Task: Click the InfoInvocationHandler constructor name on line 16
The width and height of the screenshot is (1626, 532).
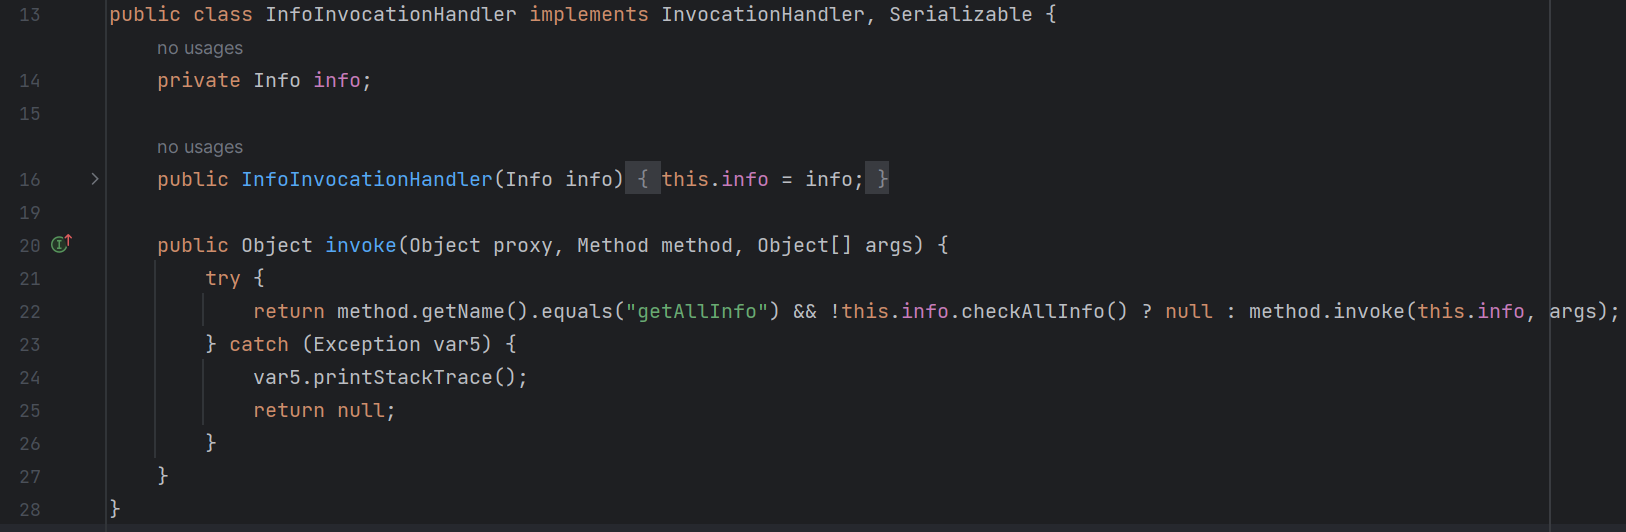Action: pyautogui.click(x=367, y=180)
